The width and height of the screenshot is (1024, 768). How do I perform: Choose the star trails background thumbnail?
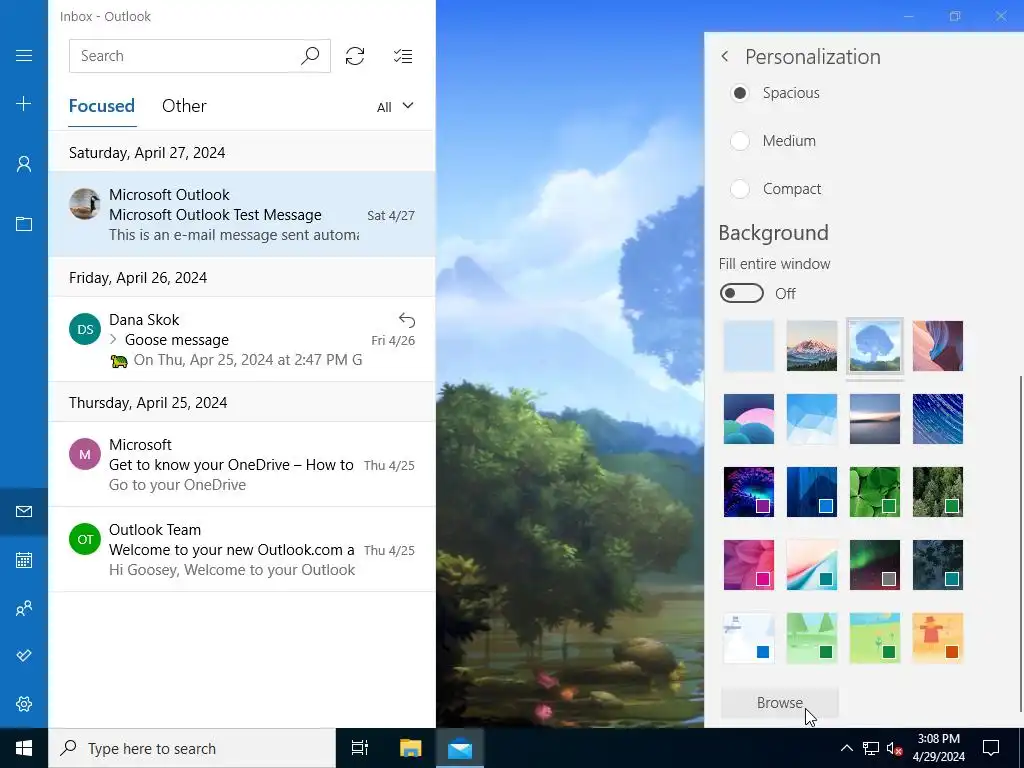938,419
